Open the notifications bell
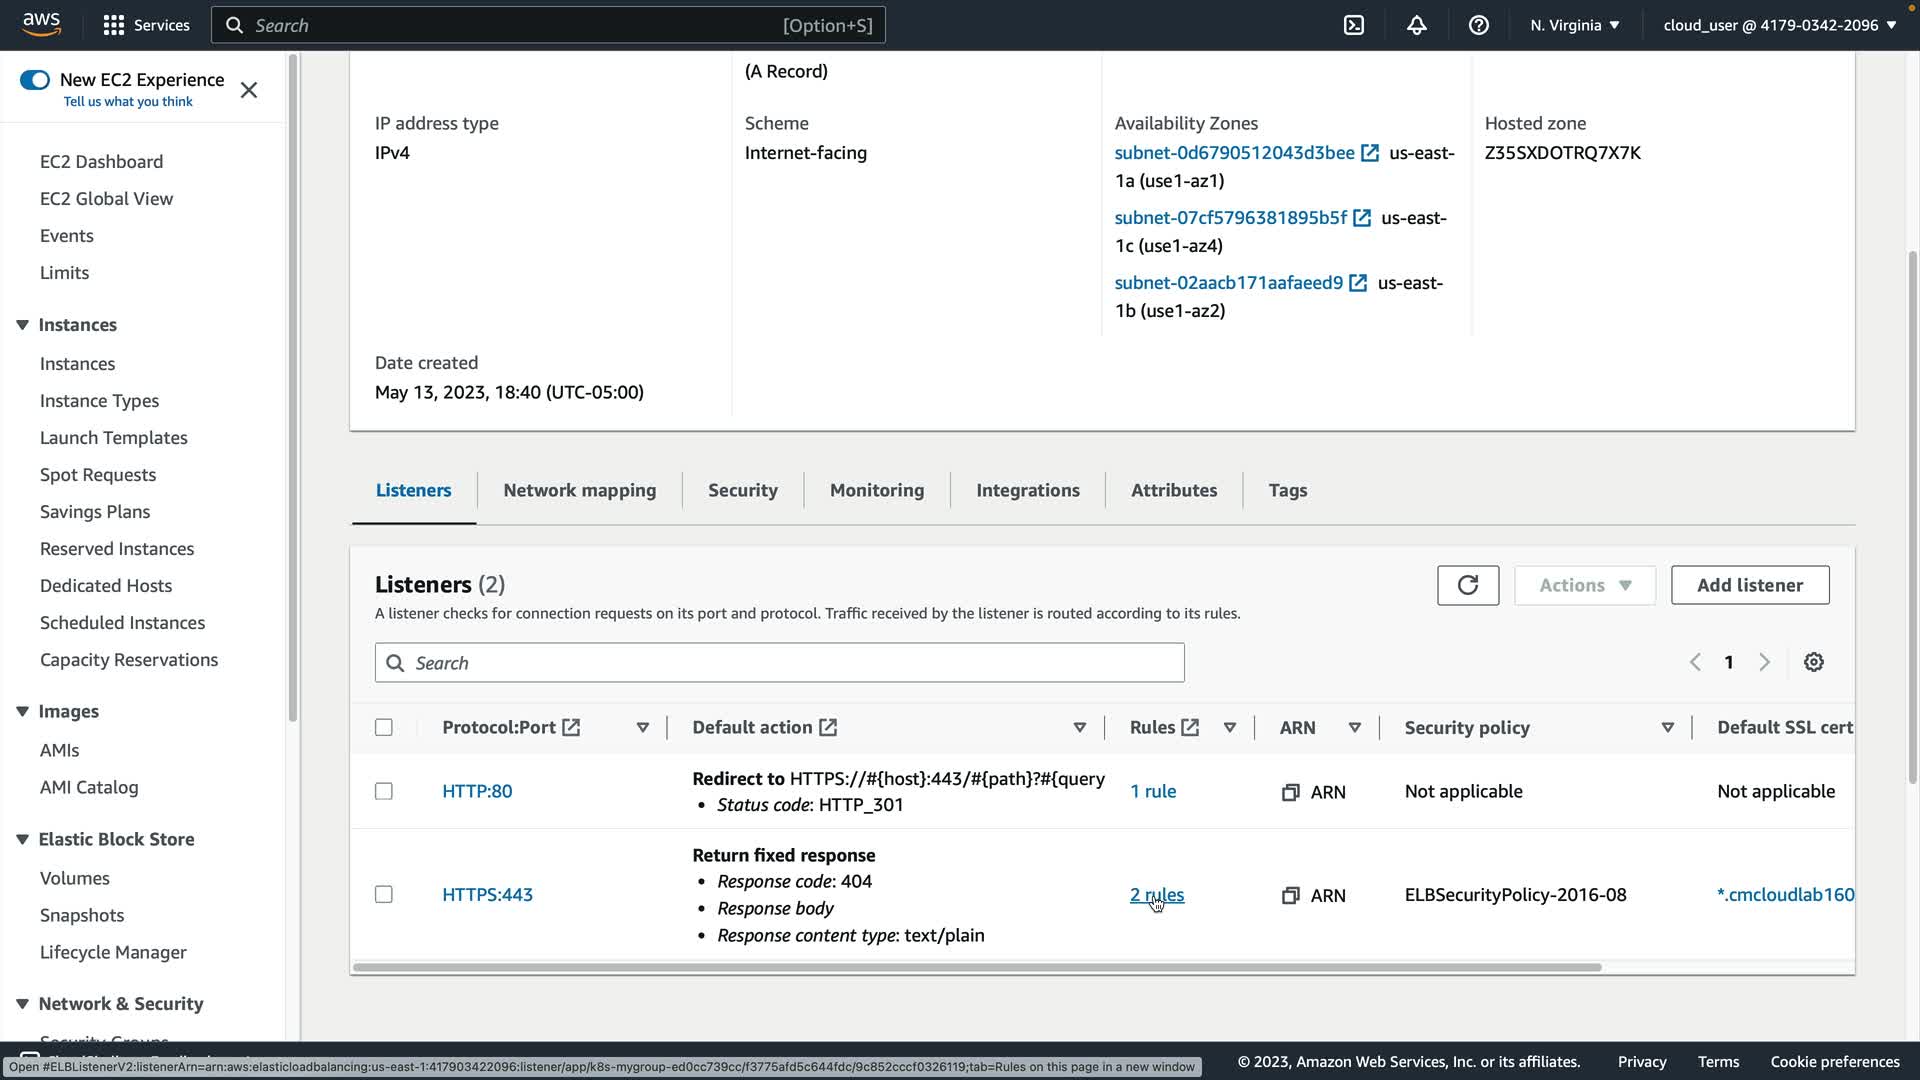Viewport: 1920px width, 1080px height. pyautogui.click(x=1416, y=25)
